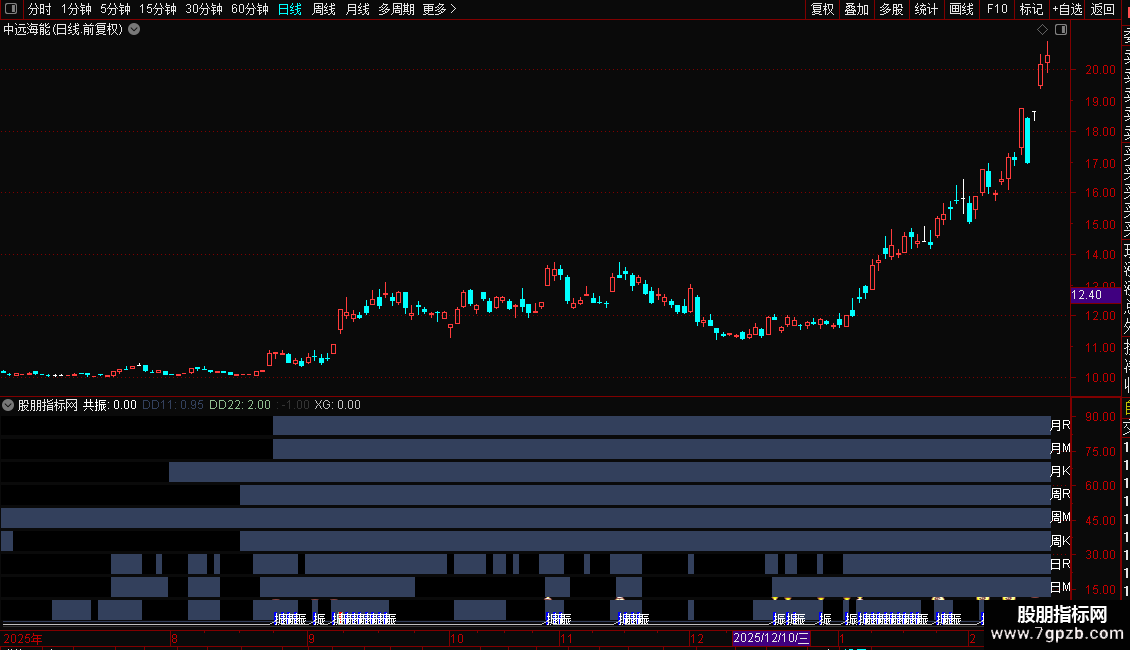Viewport: 1130px width, 650px height.
Task: Click the 周K indicator row label
Action: coord(1060,540)
